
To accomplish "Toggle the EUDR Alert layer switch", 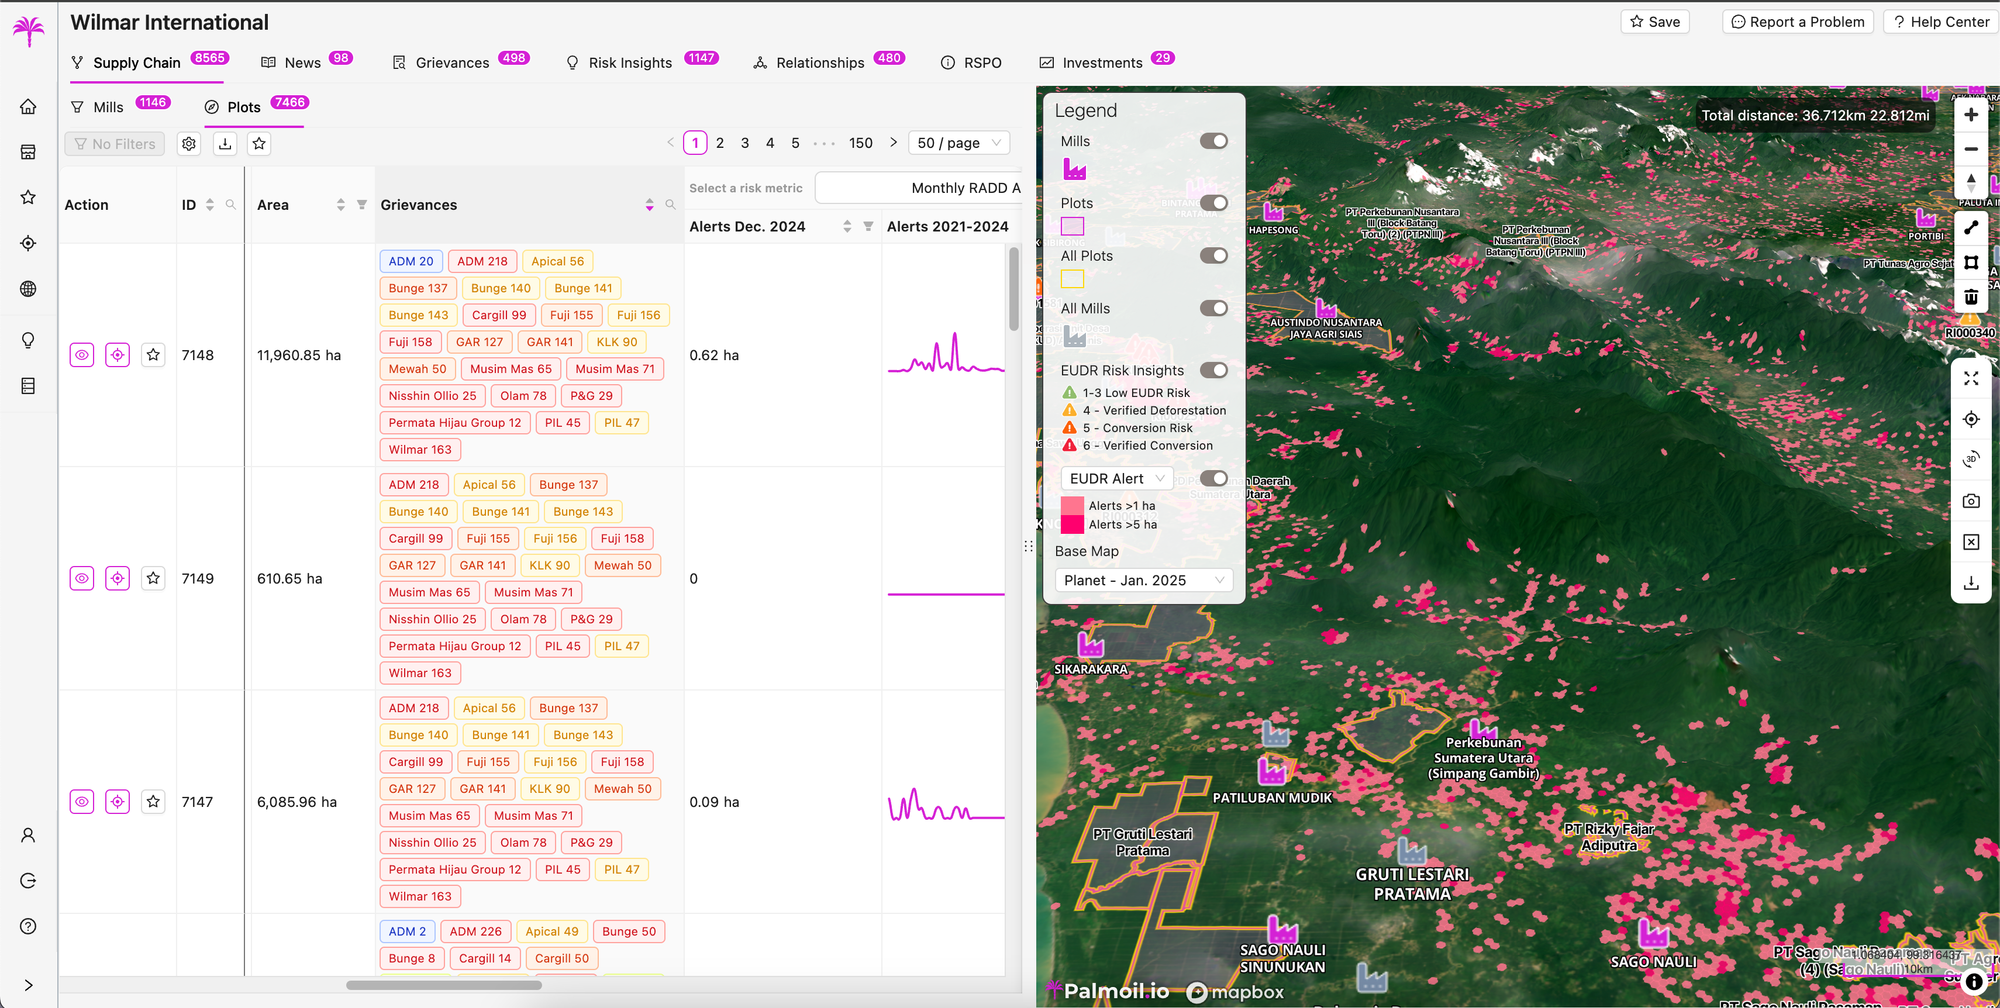I will tap(1214, 478).
